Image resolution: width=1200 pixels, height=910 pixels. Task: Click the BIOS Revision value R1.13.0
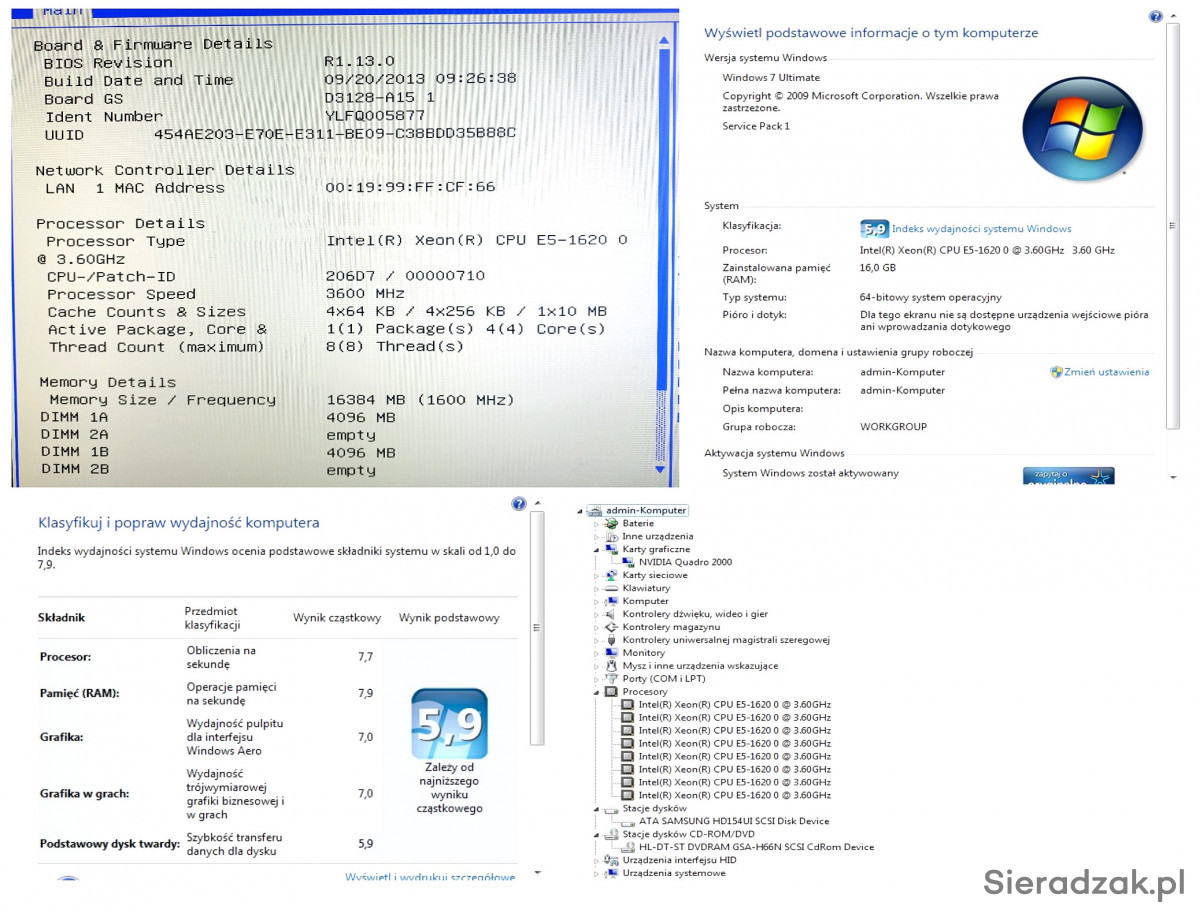(x=360, y=62)
